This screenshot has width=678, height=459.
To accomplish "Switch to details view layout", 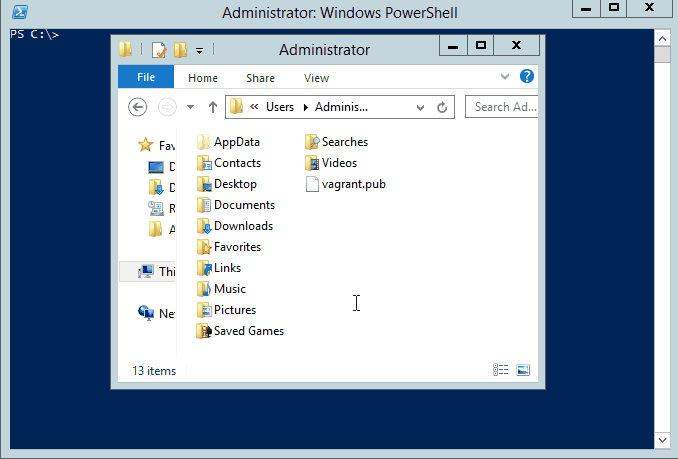I will tap(500, 370).
